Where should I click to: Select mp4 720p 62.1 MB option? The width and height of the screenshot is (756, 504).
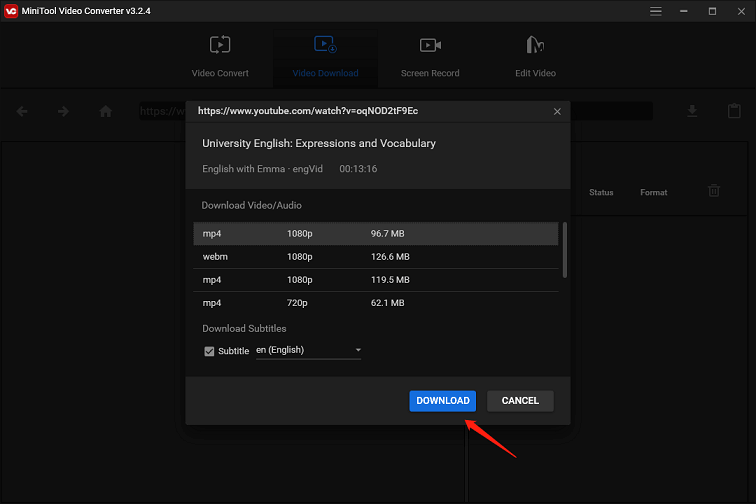tap(376, 303)
